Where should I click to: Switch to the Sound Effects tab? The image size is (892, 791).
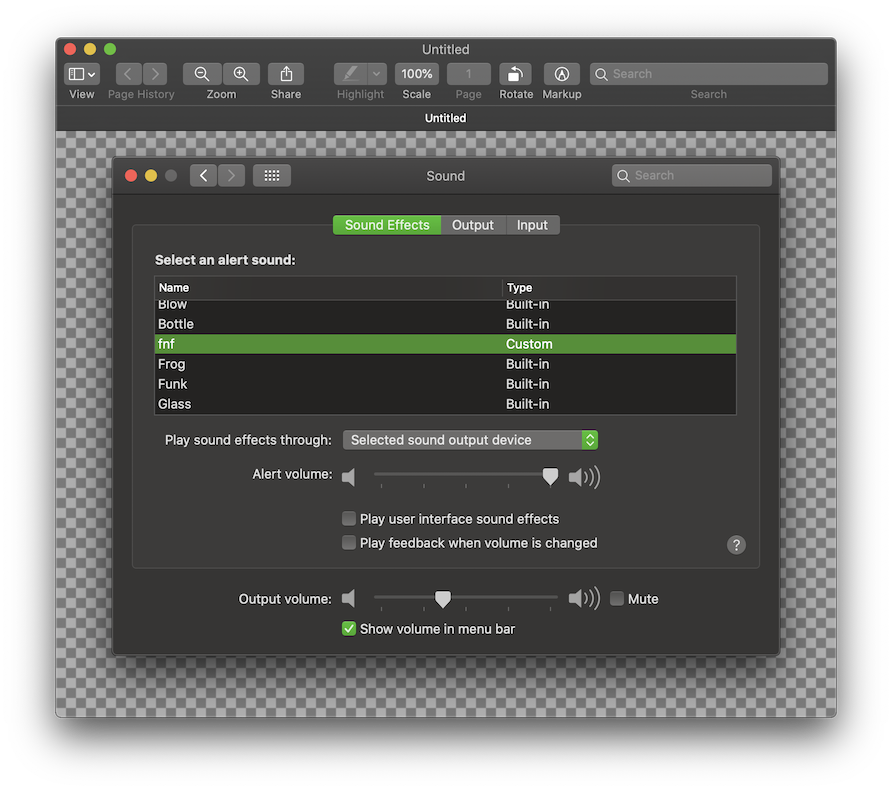[387, 225]
